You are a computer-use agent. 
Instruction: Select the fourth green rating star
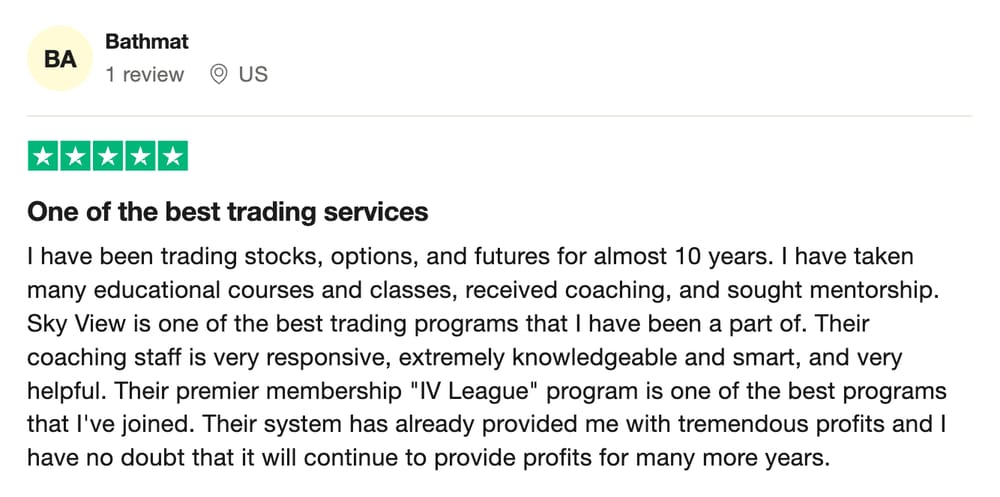click(140, 156)
